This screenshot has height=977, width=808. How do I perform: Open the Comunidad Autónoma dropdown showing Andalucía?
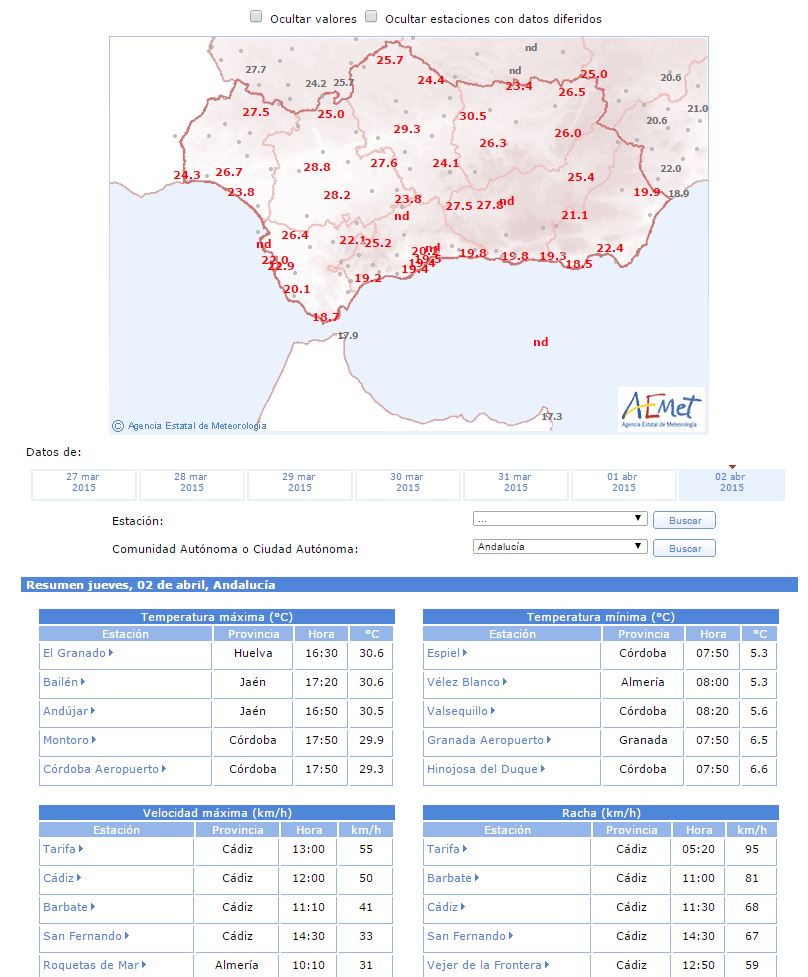click(x=560, y=546)
